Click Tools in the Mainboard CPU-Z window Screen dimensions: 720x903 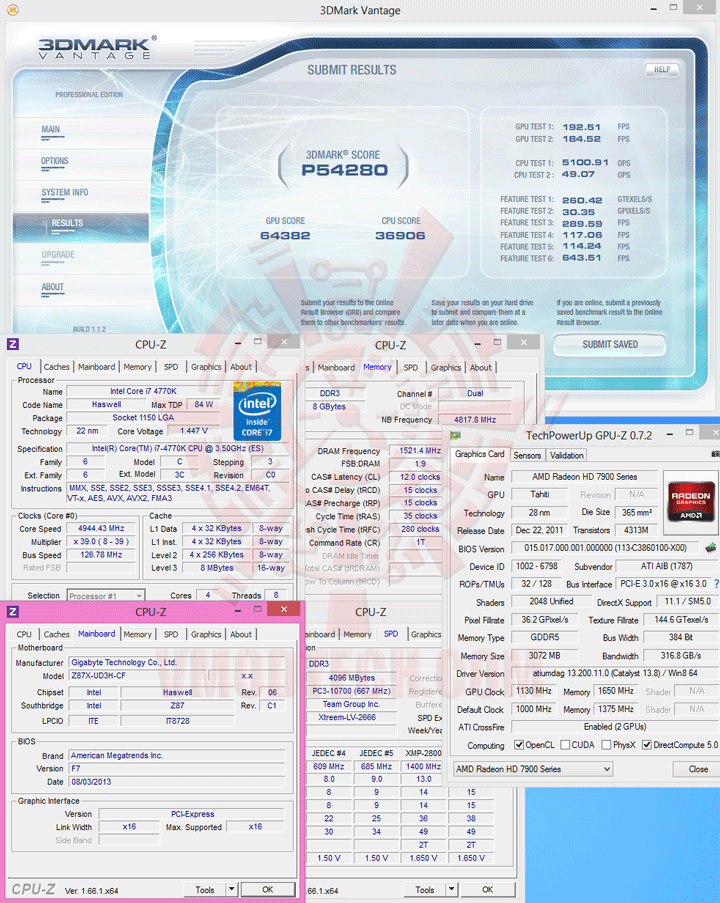[x=204, y=889]
